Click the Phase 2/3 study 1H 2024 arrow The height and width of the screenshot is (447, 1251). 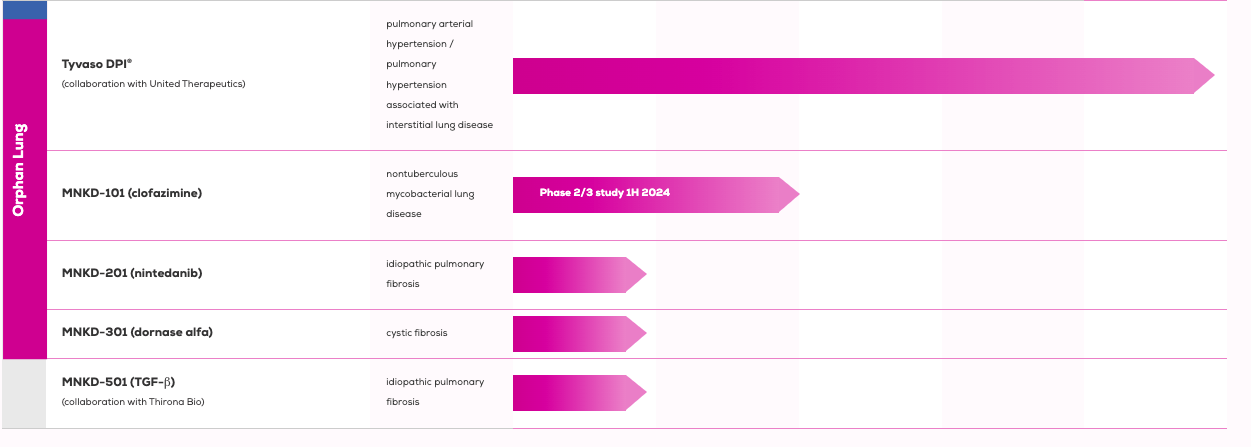point(656,194)
